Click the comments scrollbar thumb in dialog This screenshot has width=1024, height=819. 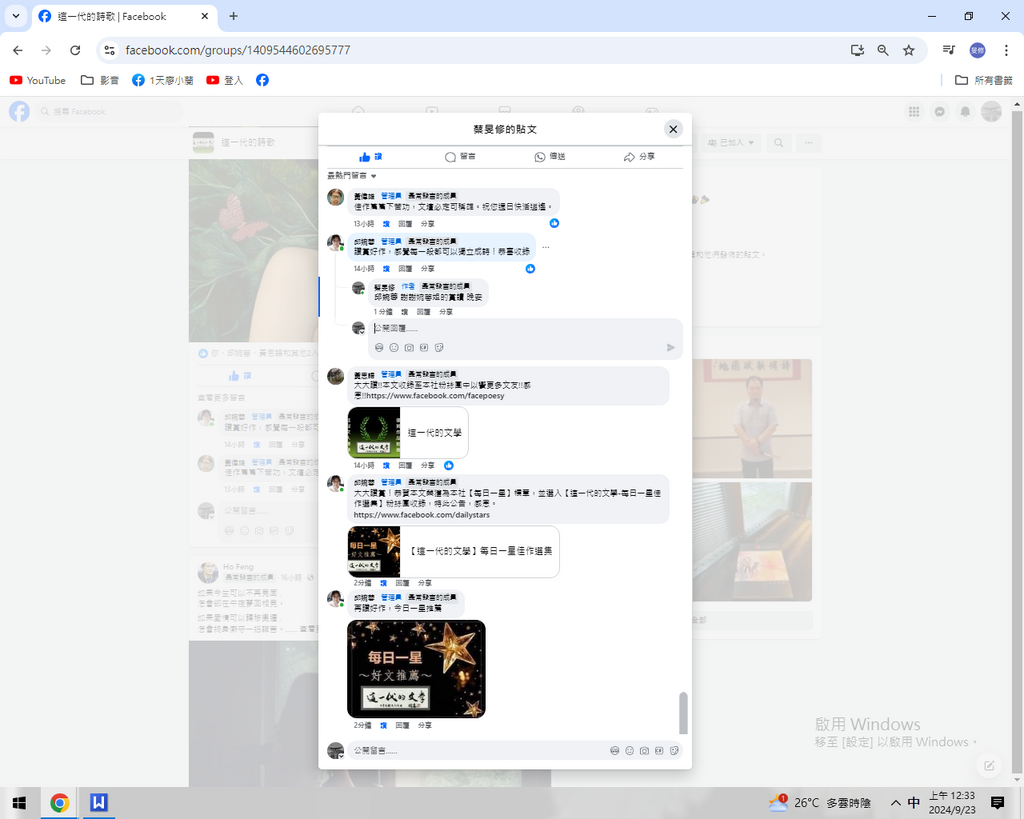click(684, 712)
